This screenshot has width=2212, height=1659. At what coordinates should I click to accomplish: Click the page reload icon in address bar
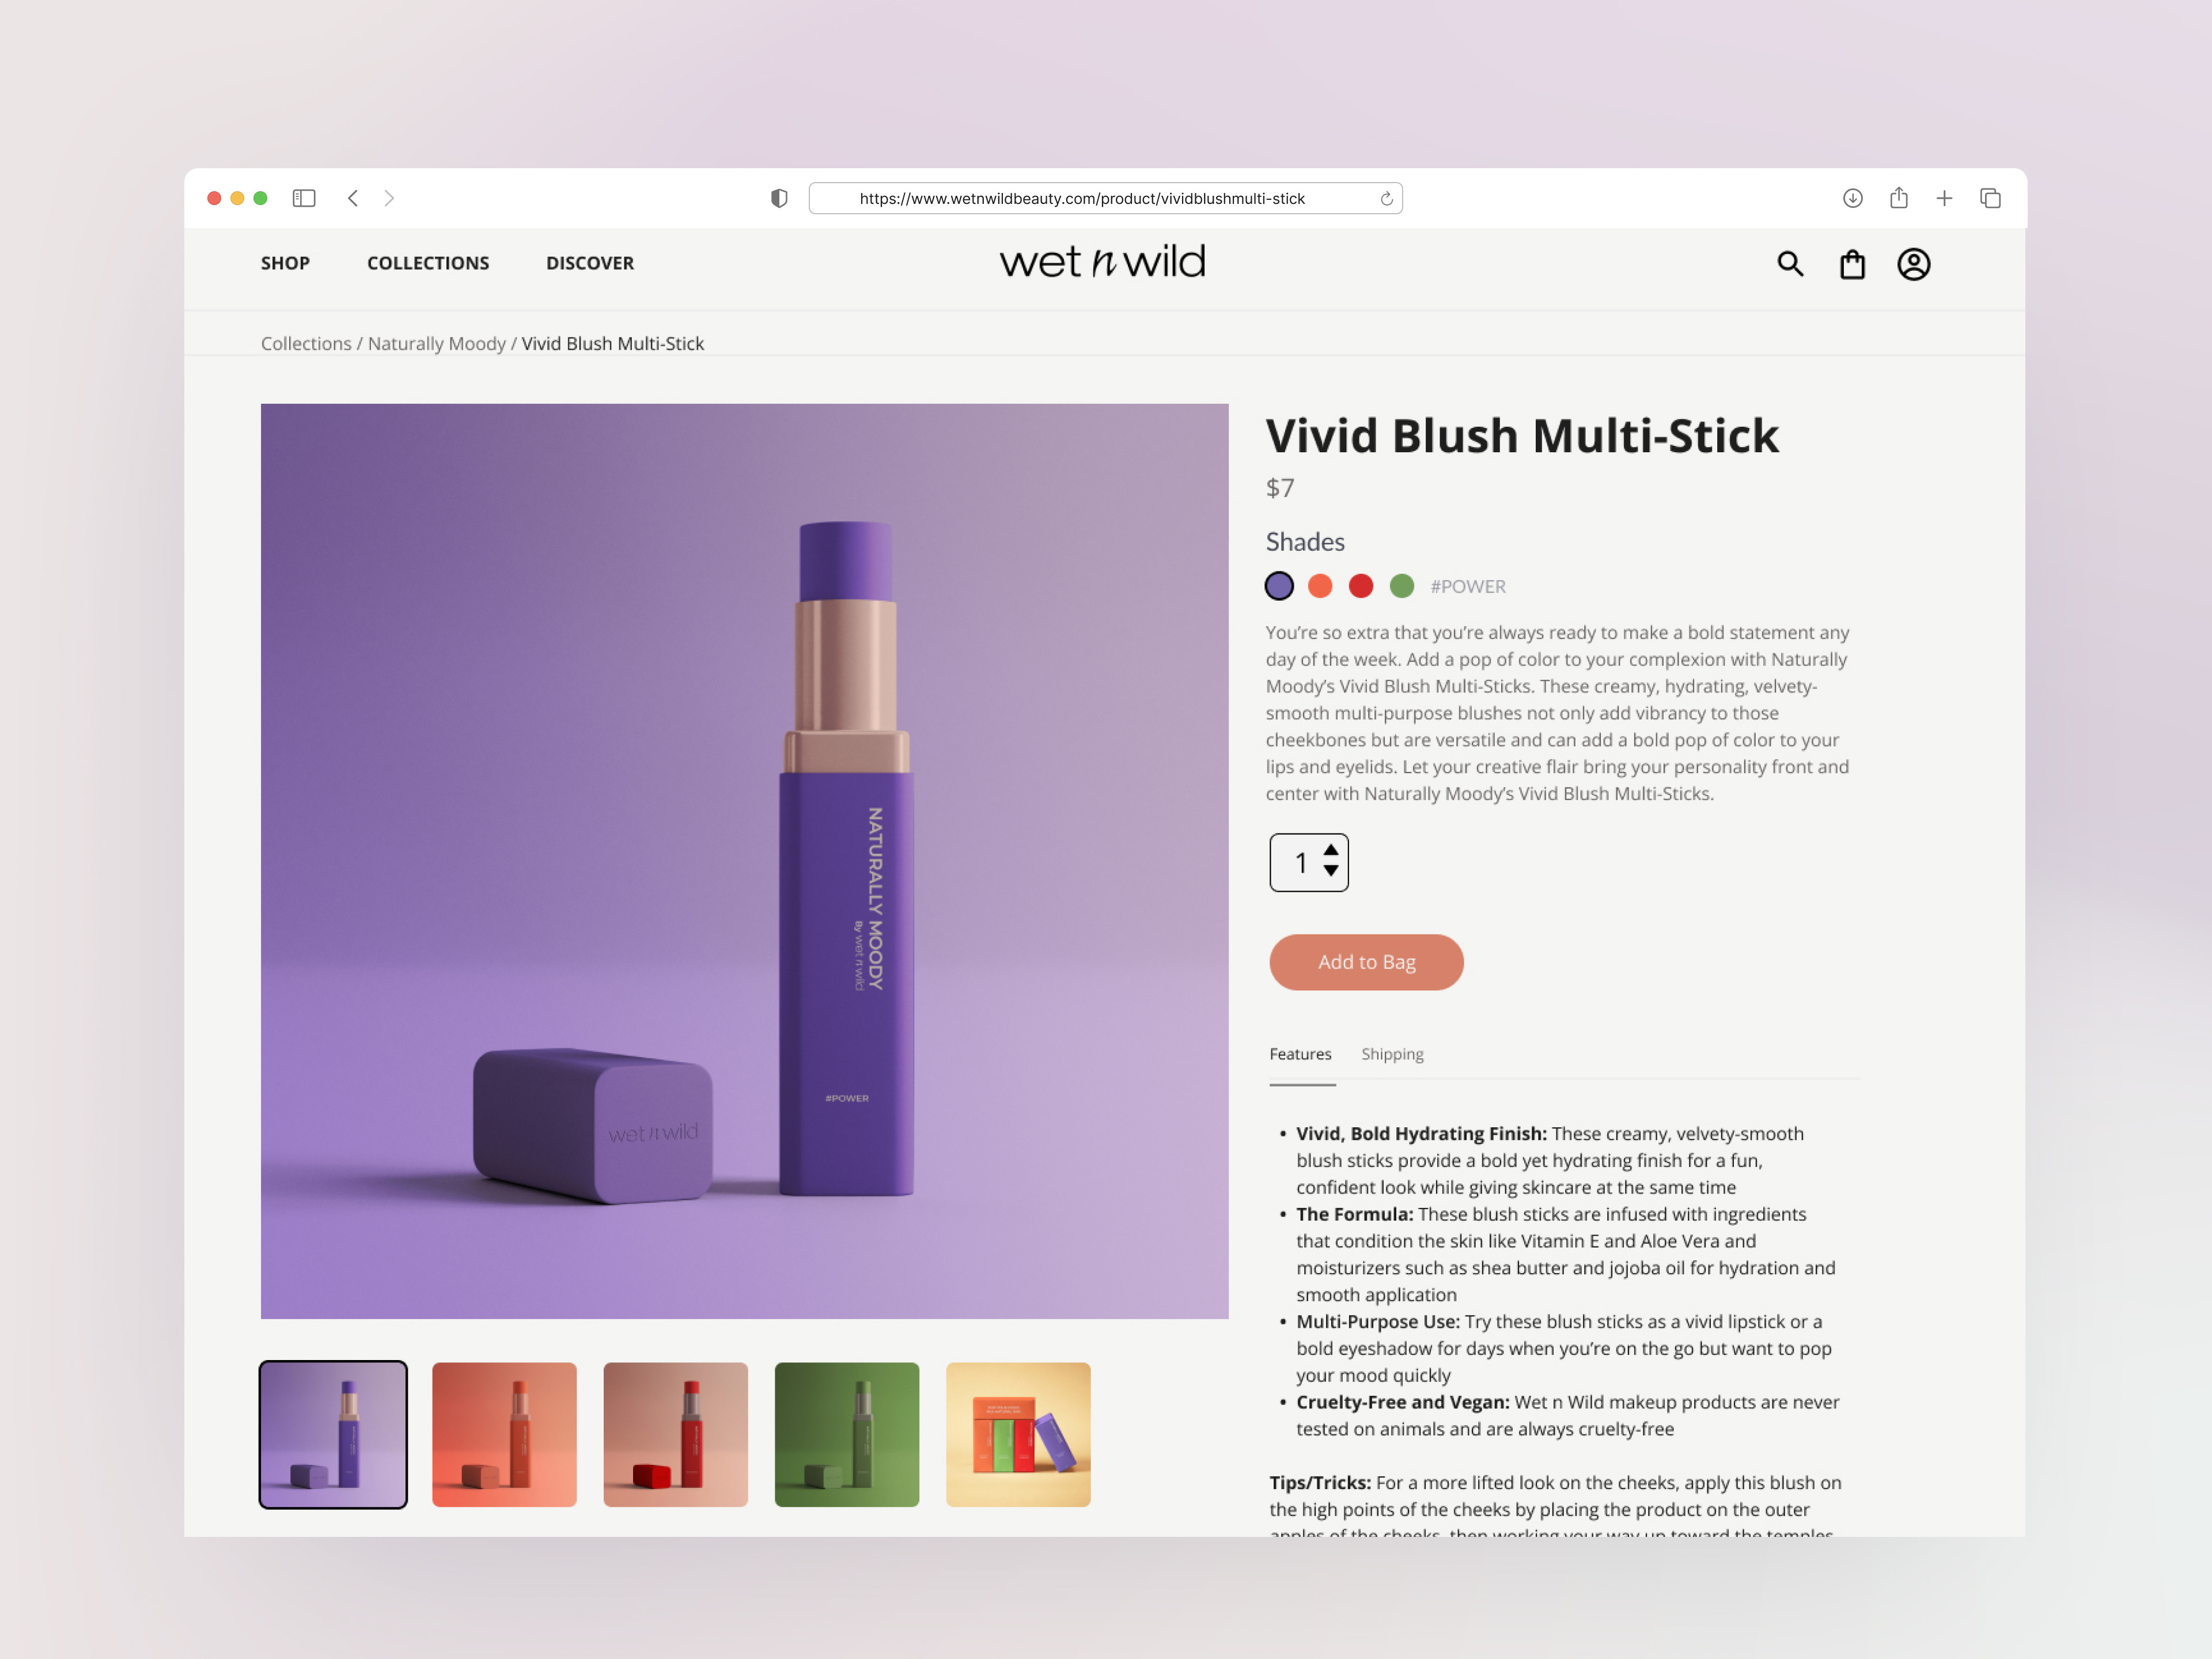(x=1386, y=198)
